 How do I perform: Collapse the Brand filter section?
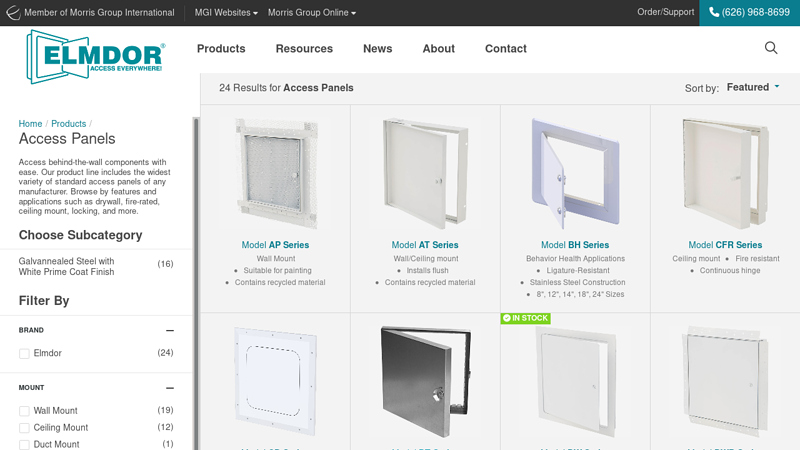pyautogui.click(x=170, y=331)
